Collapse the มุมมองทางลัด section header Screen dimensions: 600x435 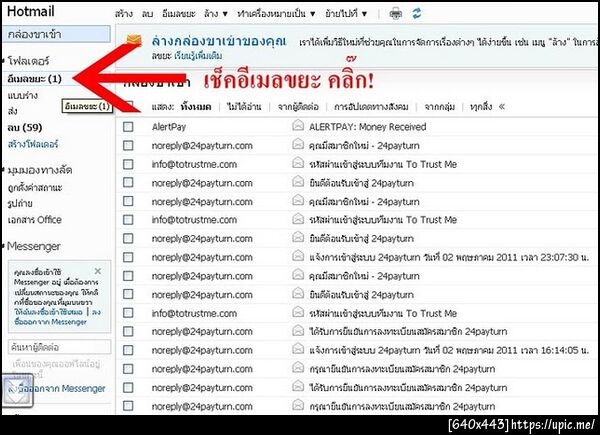coord(39,170)
